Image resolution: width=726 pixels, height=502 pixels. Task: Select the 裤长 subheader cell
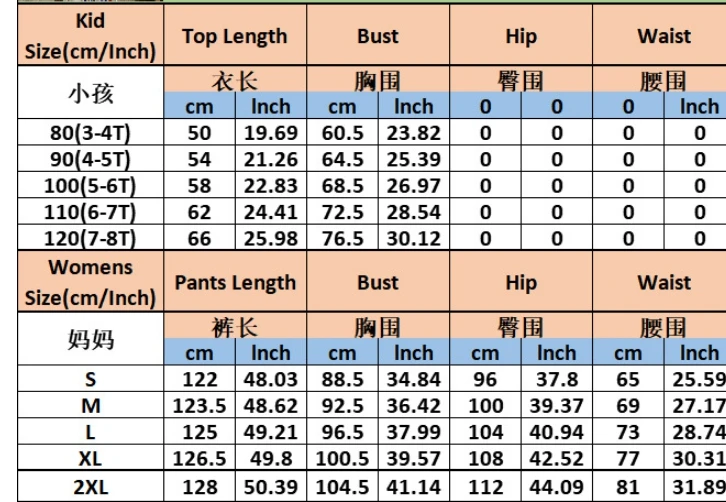[x=235, y=326]
